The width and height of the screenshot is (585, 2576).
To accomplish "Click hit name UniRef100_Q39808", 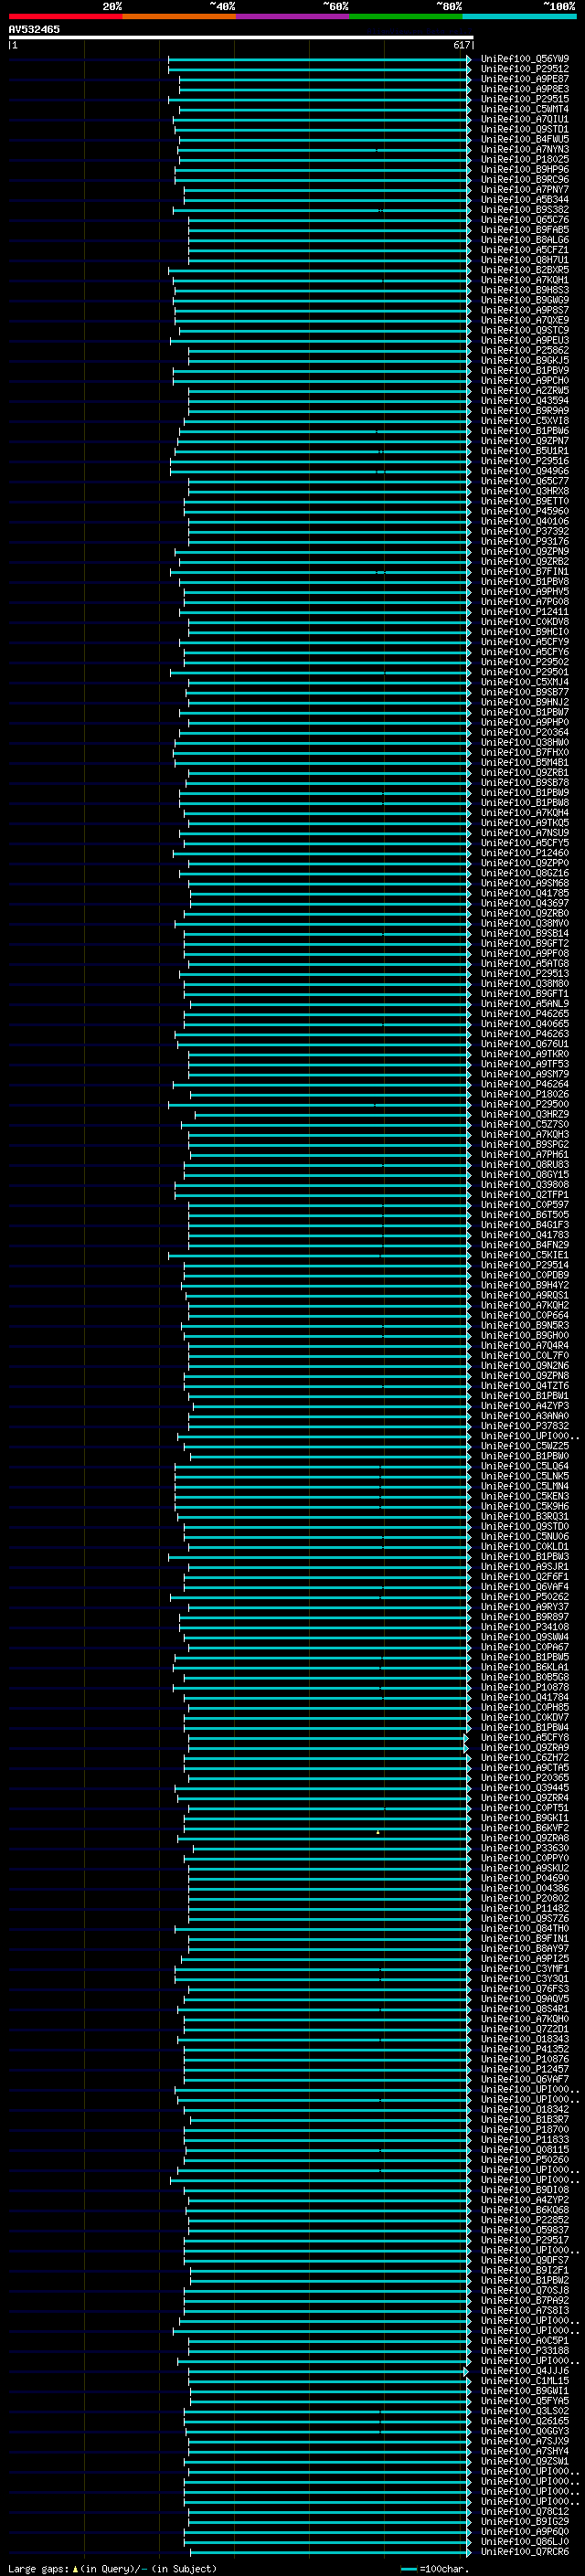I will pos(525,1185).
